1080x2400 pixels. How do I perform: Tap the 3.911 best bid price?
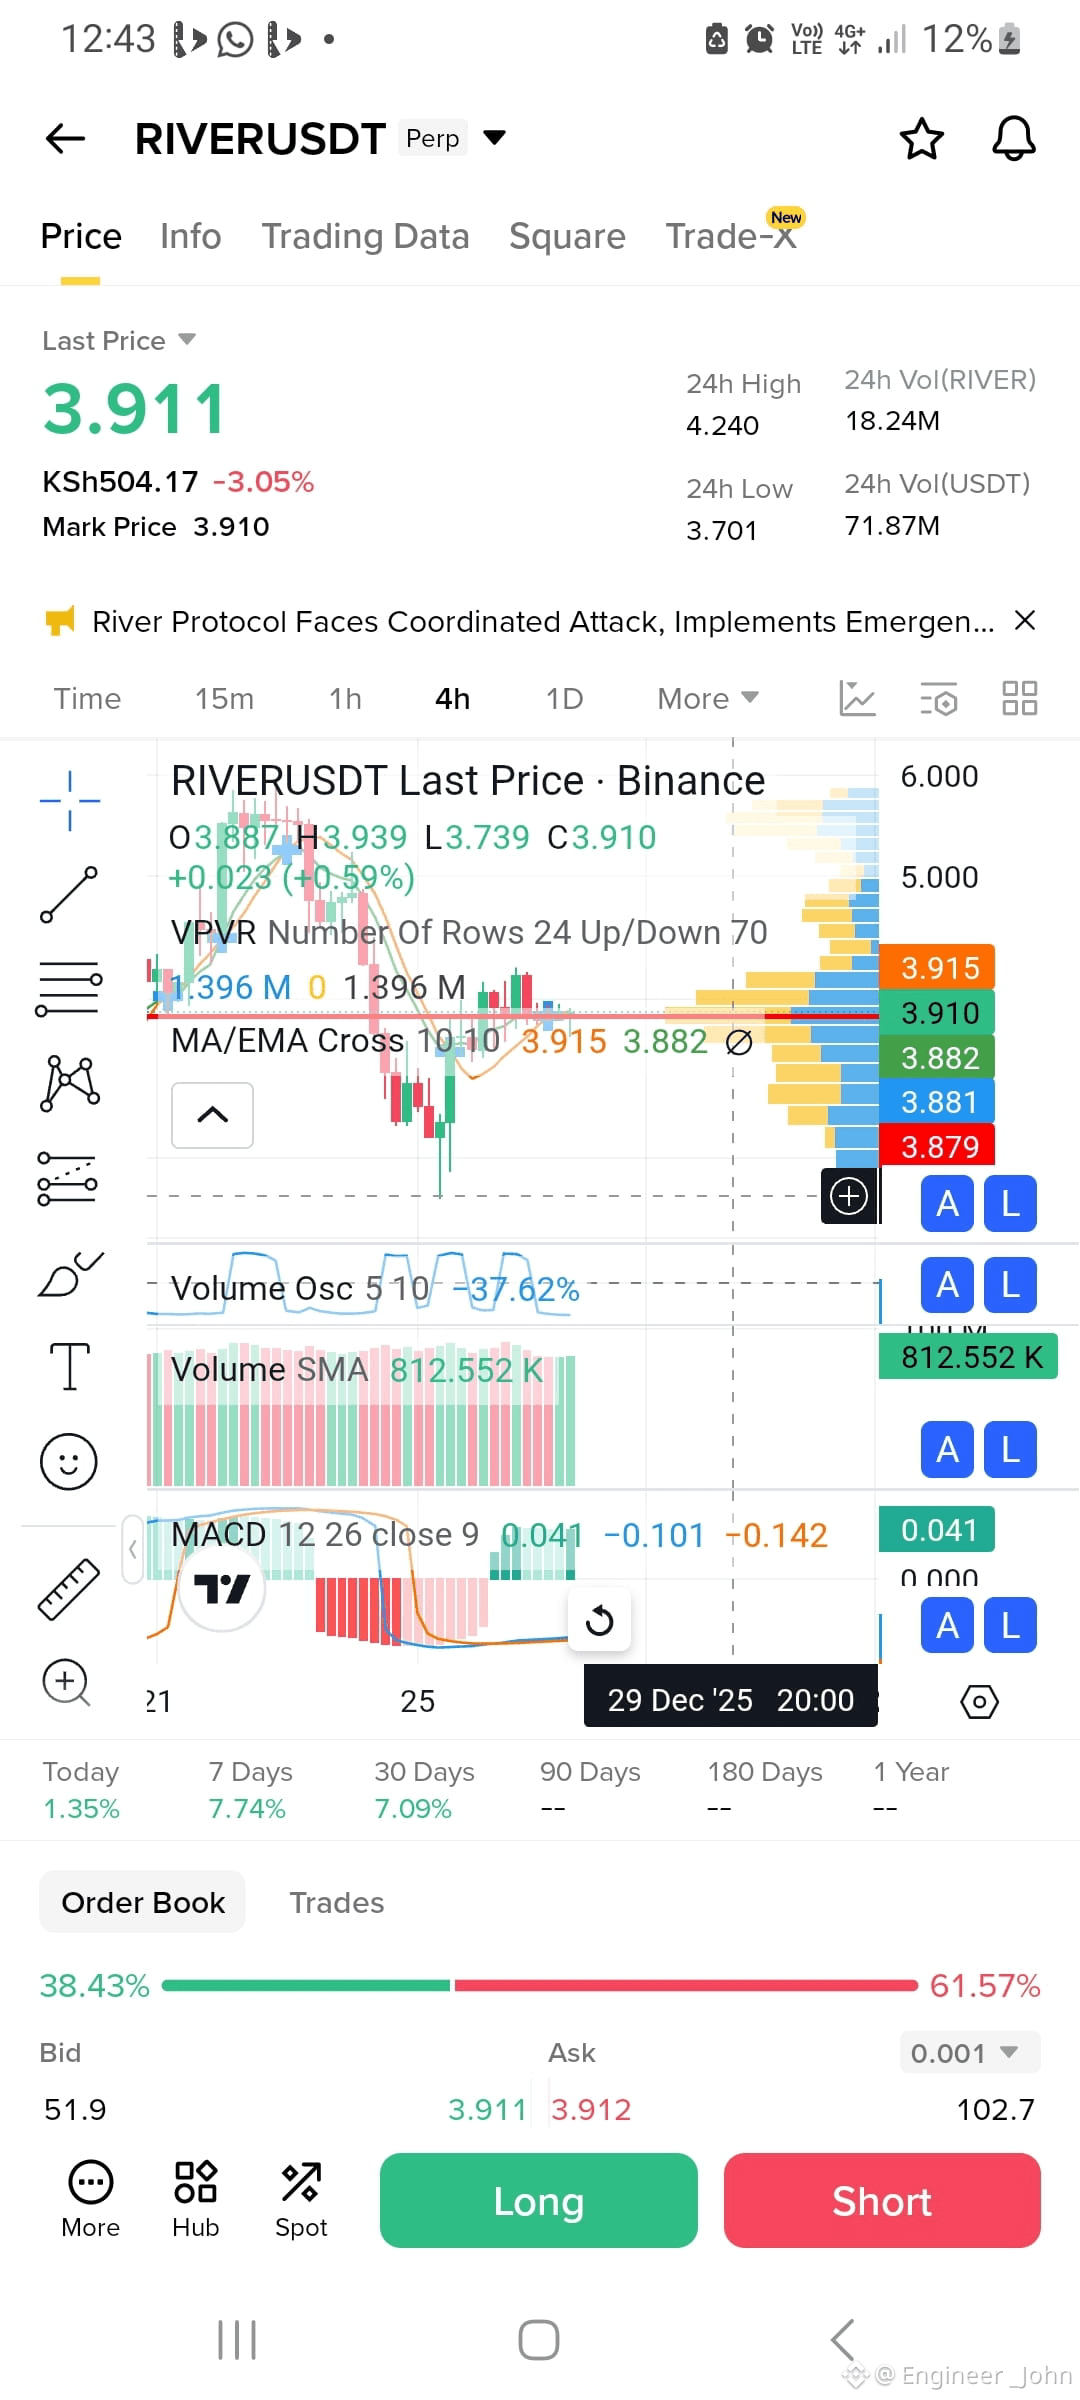click(x=487, y=2109)
